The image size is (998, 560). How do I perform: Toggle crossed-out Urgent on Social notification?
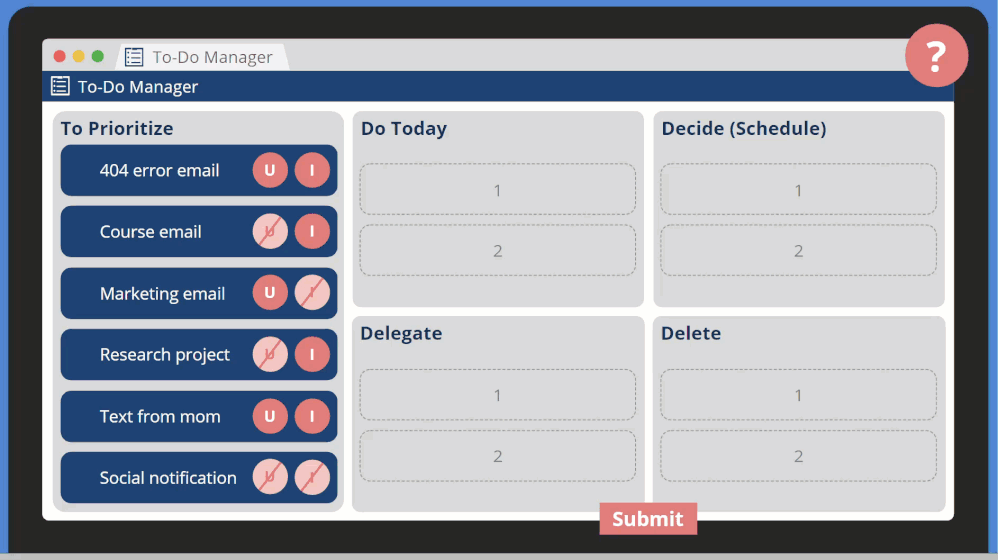tap(270, 478)
